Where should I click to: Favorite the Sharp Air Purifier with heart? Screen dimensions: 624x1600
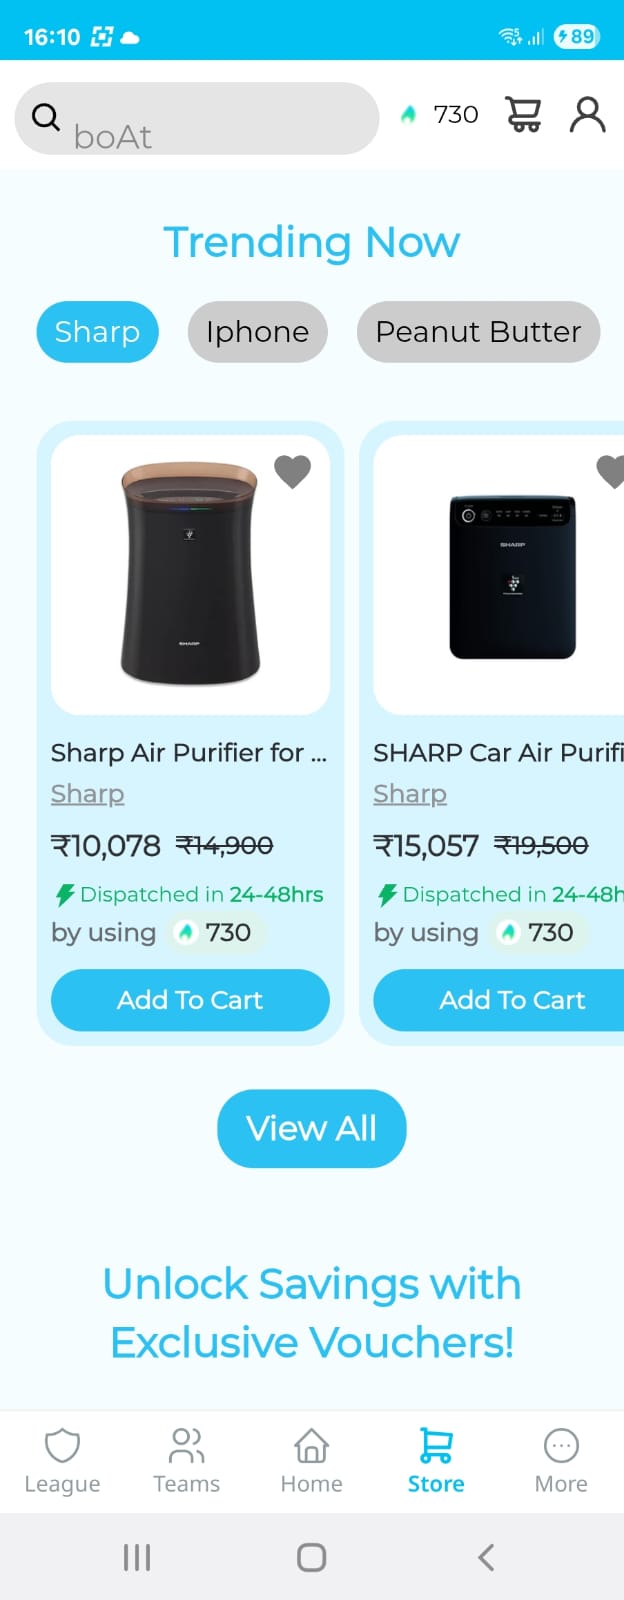click(293, 471)
